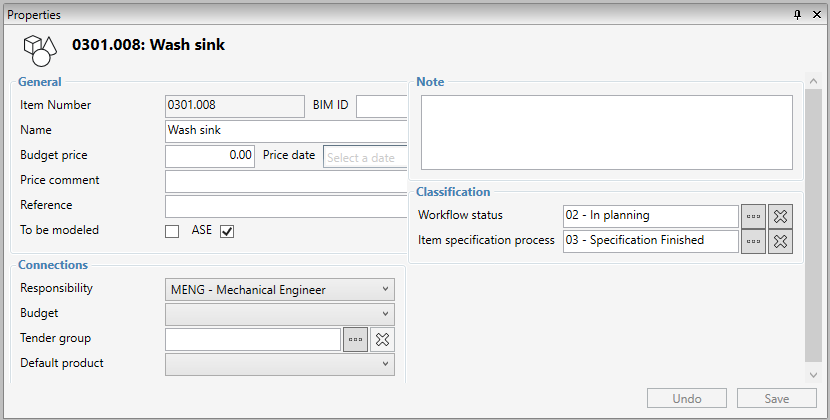Click inside the Note text area

click(606, 132)
